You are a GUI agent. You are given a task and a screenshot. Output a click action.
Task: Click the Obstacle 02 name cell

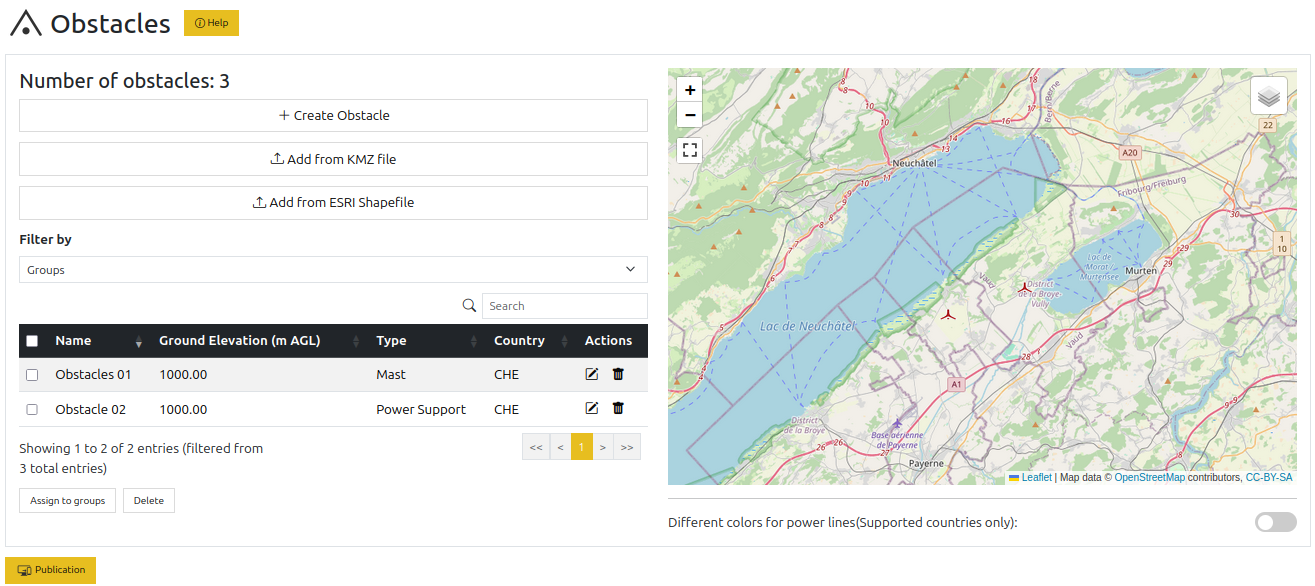tap(90, 409)
